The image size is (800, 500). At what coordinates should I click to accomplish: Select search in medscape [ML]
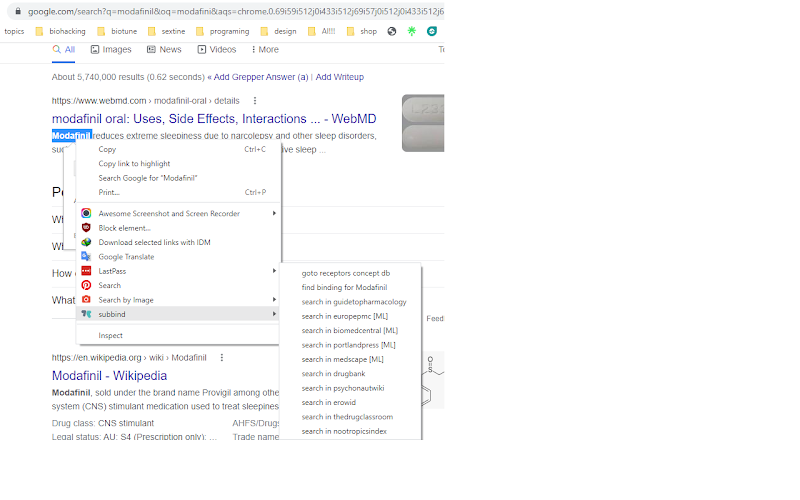point(351,359)
